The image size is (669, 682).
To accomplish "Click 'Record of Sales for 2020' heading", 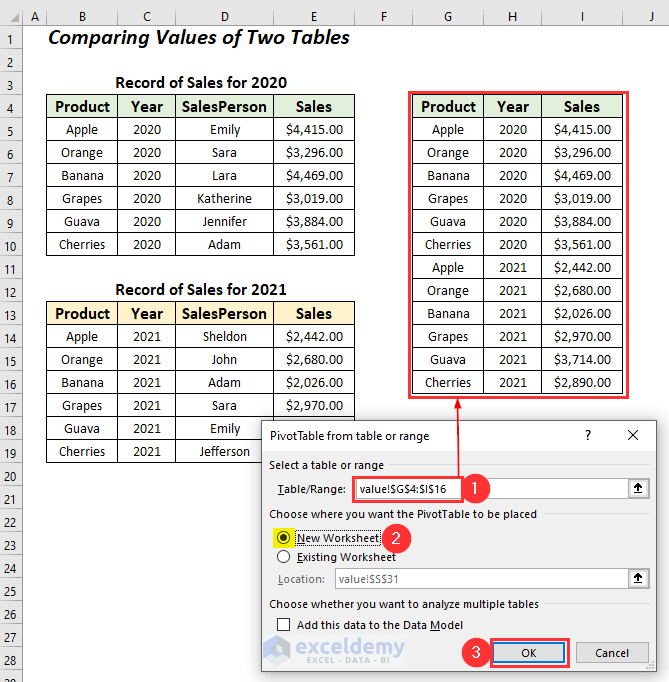I will click(x=201, y=83).
